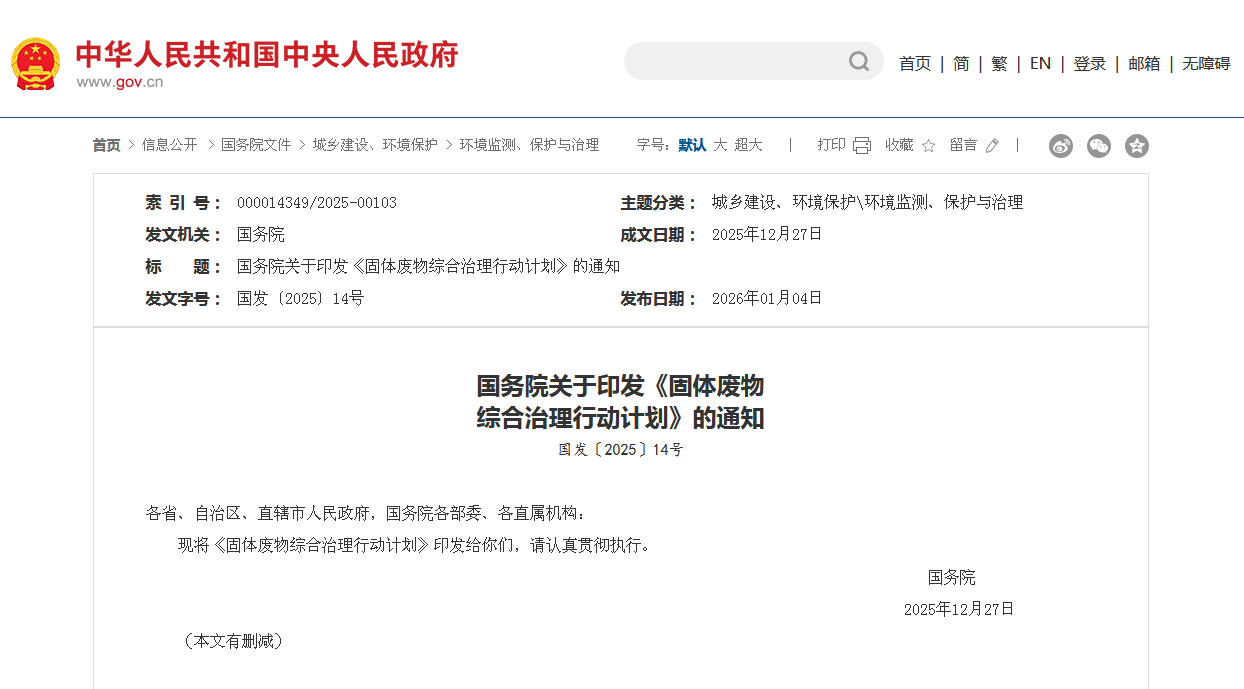Share the article via the WeChat icon
Image resolution: width=1244 pixels, height=689 pixels.
tap(1098, 146)
